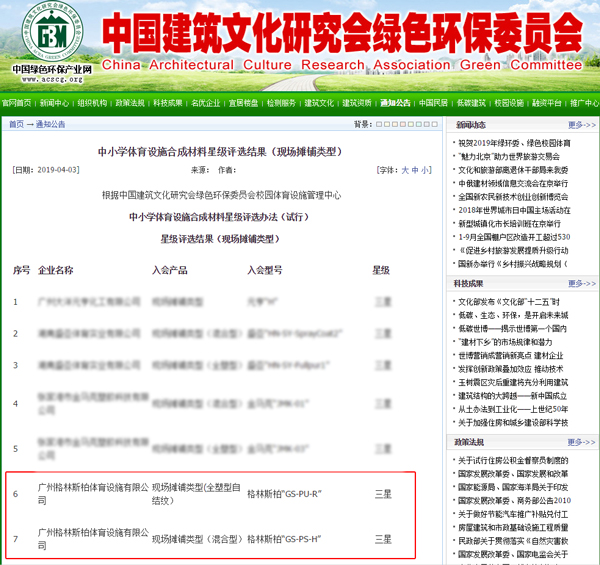Image resolution: width=600 pixels, height=565 pixels.
Task: Click the date text 2019-04-03
Action: pyautogui.click(x=57, y=170)
